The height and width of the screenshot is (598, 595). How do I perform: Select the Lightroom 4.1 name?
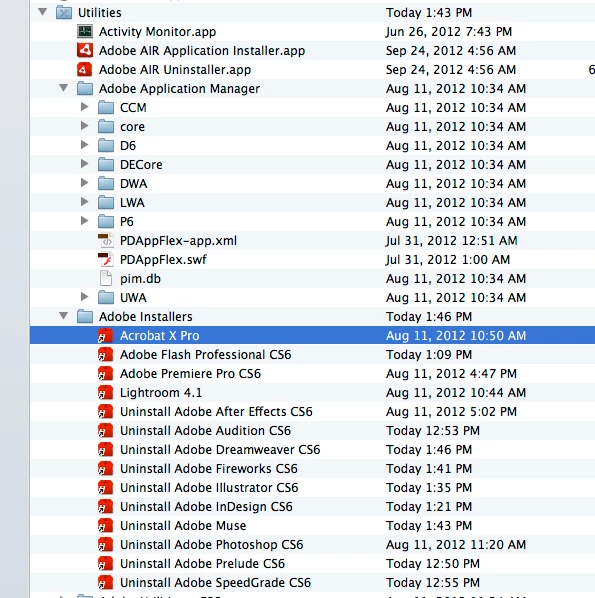(161, 393)
